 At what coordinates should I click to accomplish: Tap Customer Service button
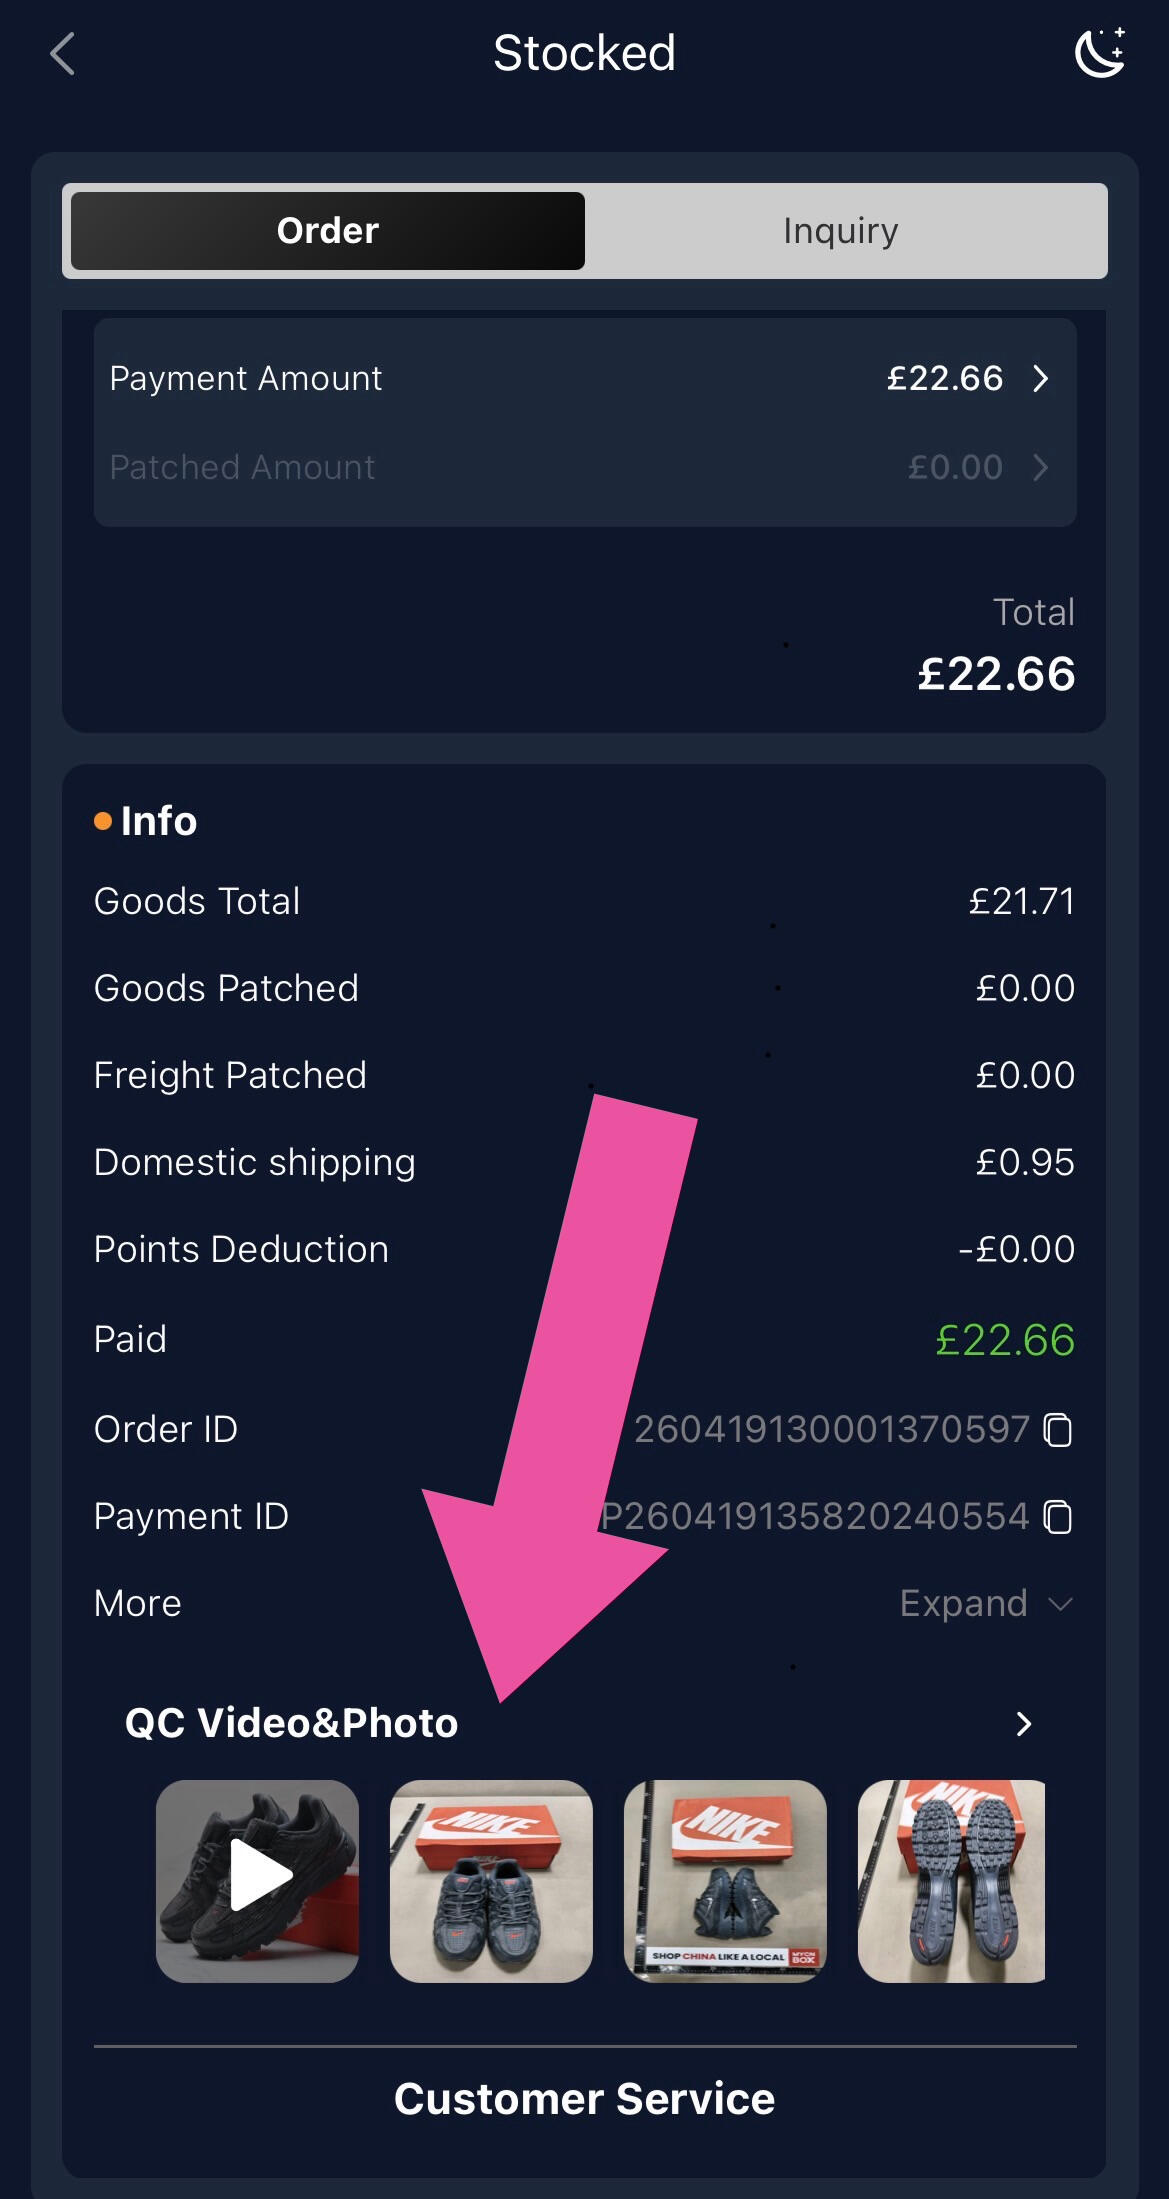point(584,2099)
